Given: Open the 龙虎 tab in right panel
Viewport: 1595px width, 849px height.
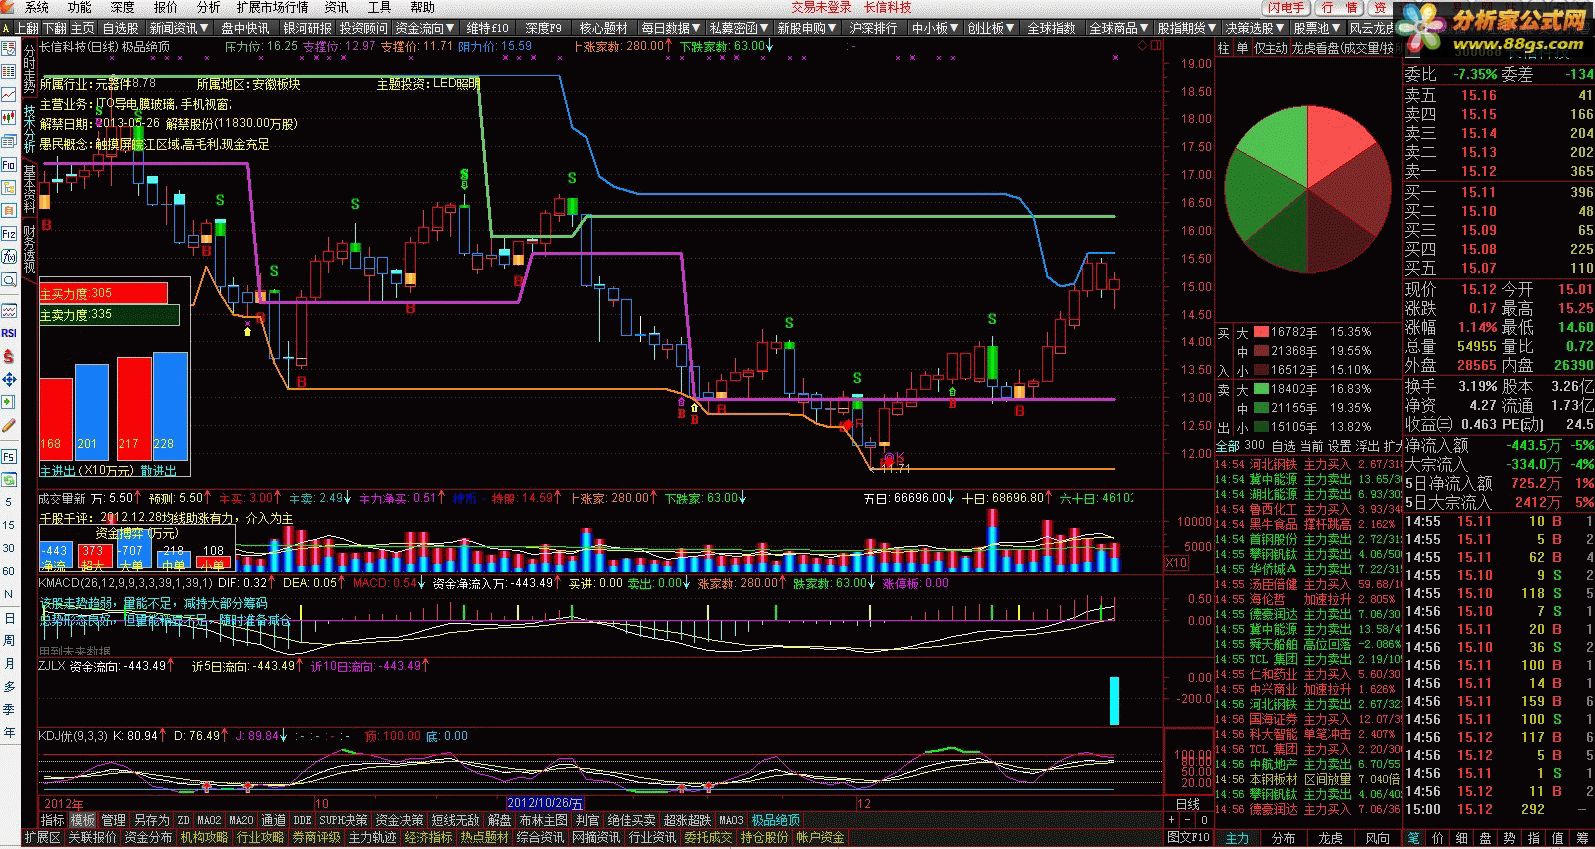Looking at the screenshot, I should tap(1330, 838).
